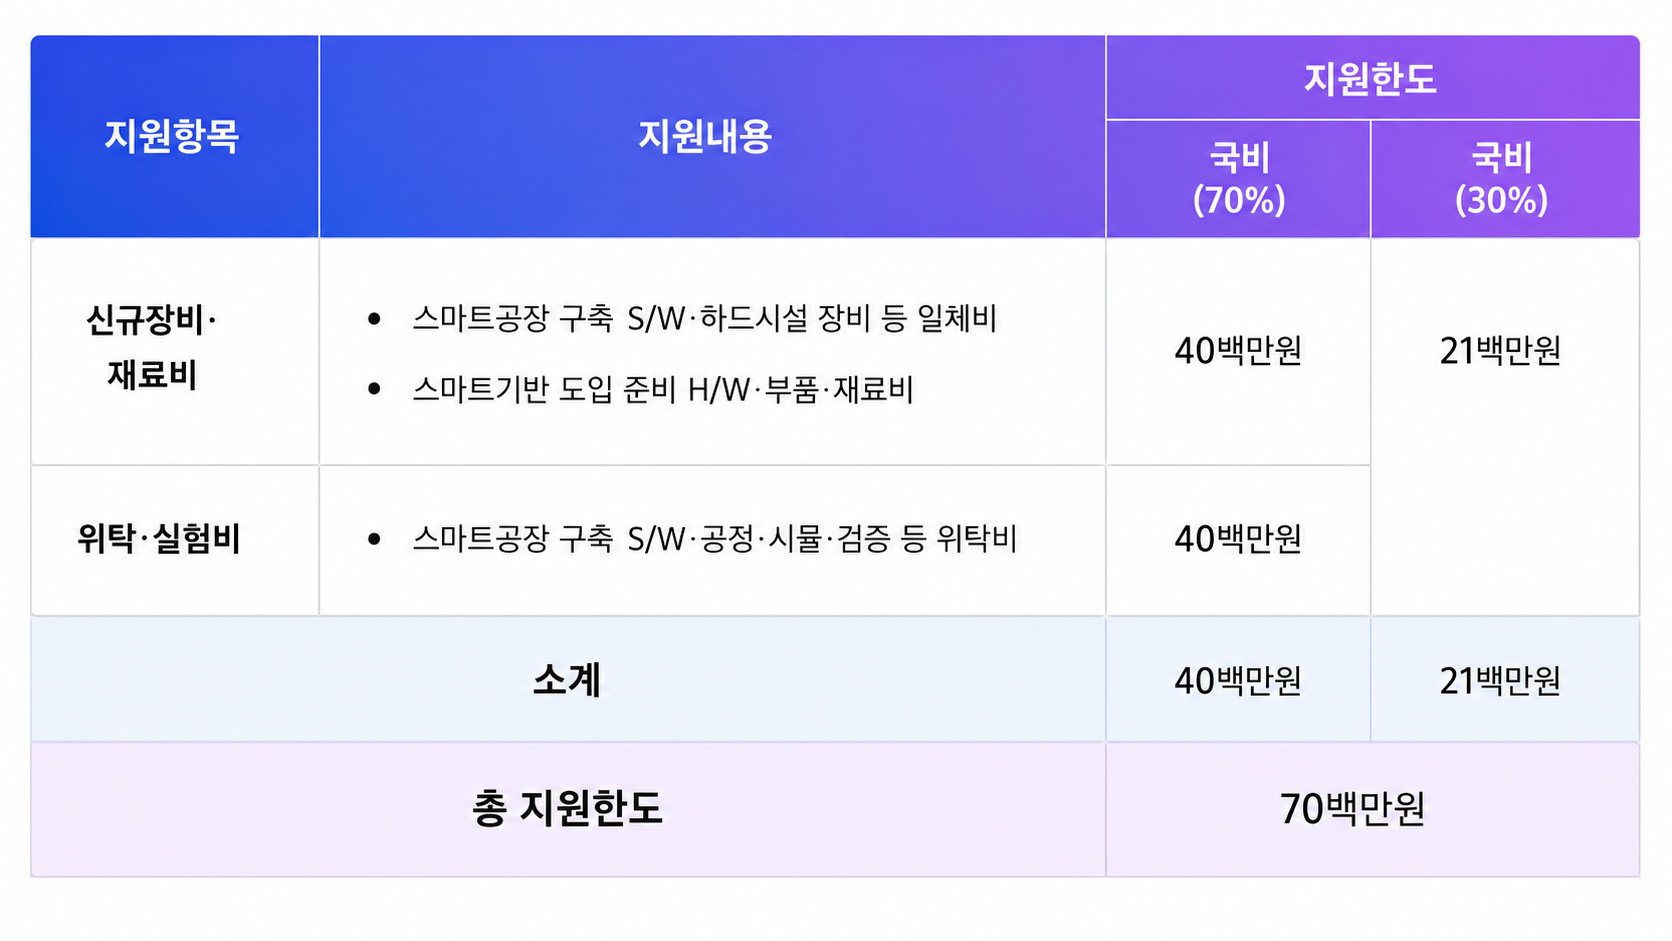Click the 국비 (70%) sub-header

pyautogui.click(x=1239, y=179)
